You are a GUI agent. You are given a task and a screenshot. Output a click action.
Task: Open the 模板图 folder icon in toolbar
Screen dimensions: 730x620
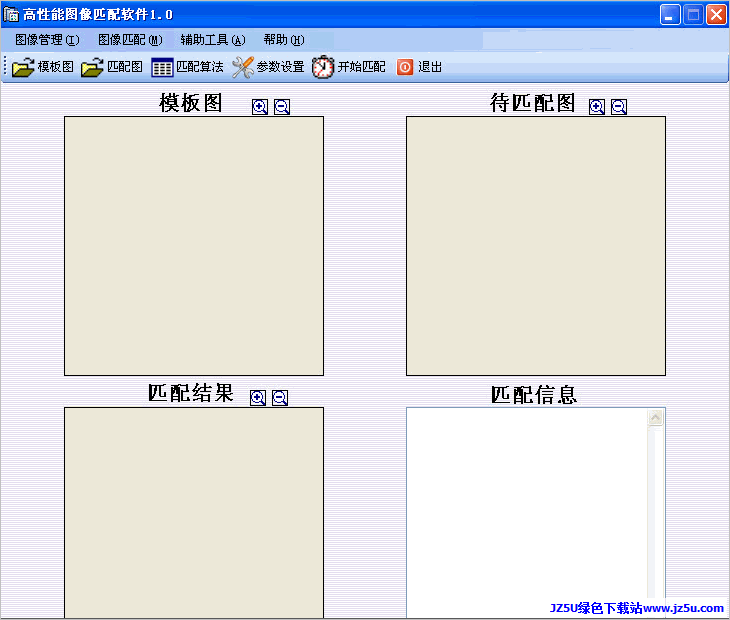[23, 67]
